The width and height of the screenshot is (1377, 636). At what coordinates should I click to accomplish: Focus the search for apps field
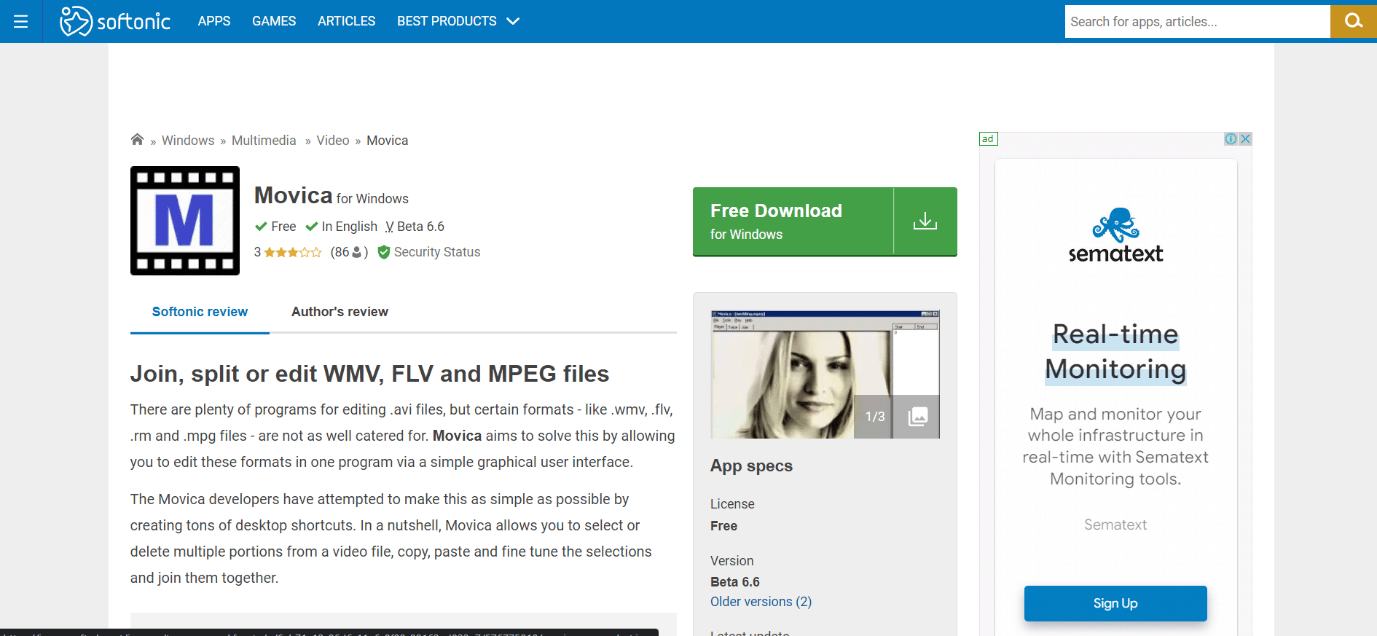1197,21
